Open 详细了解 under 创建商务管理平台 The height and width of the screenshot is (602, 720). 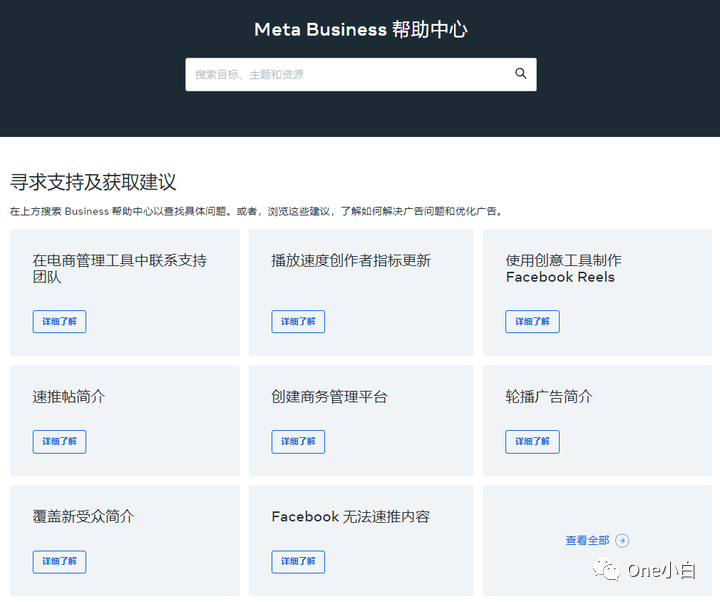click(x=298, y=442)
